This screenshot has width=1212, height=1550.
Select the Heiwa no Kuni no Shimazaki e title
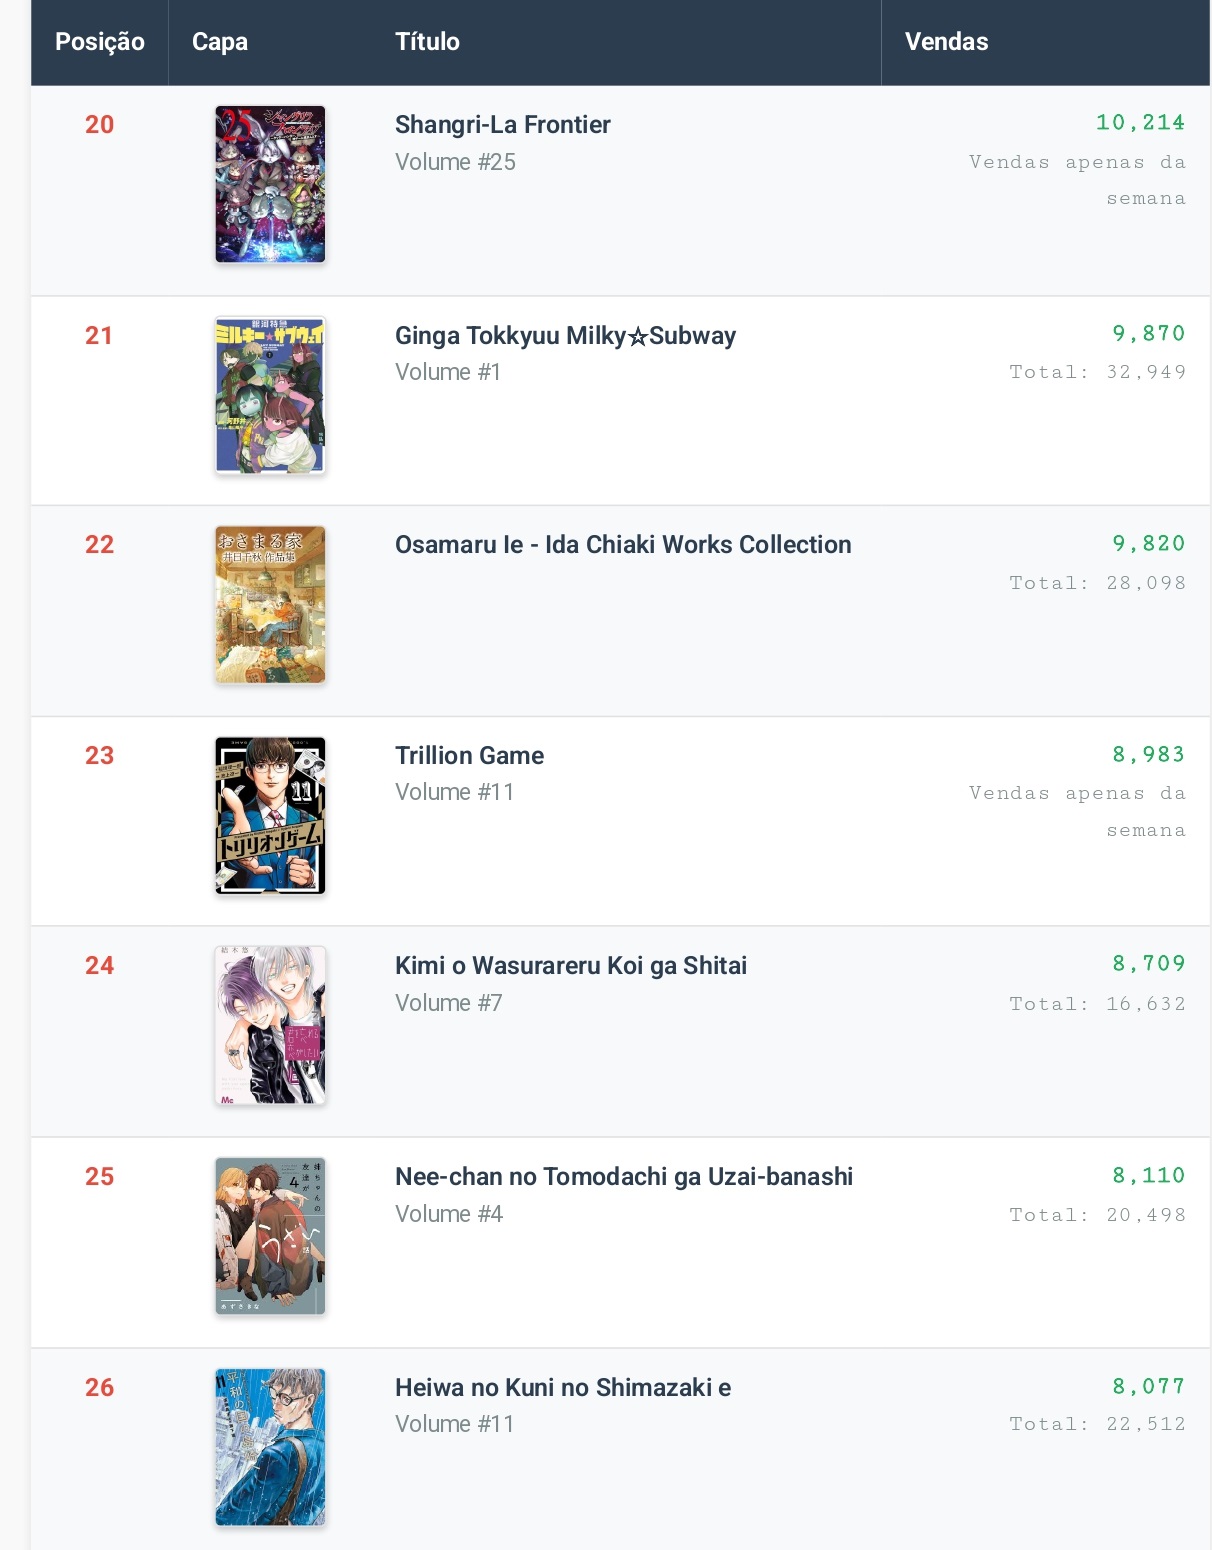[563, 1388]
